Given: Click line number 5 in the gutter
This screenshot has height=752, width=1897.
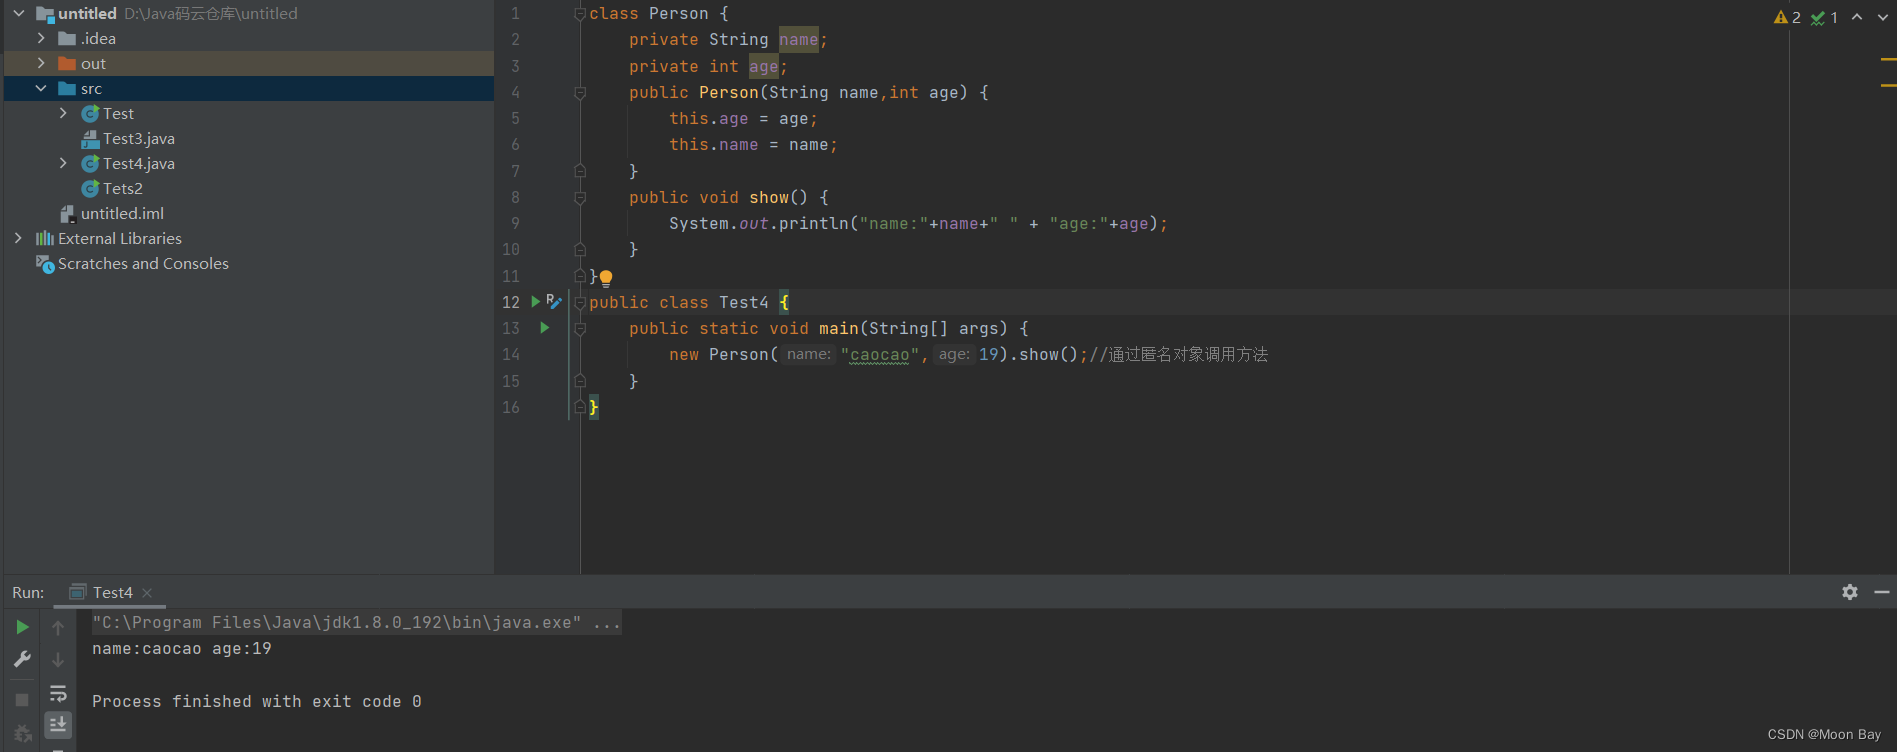Looking at the screenshot, I should click(515, 118).
